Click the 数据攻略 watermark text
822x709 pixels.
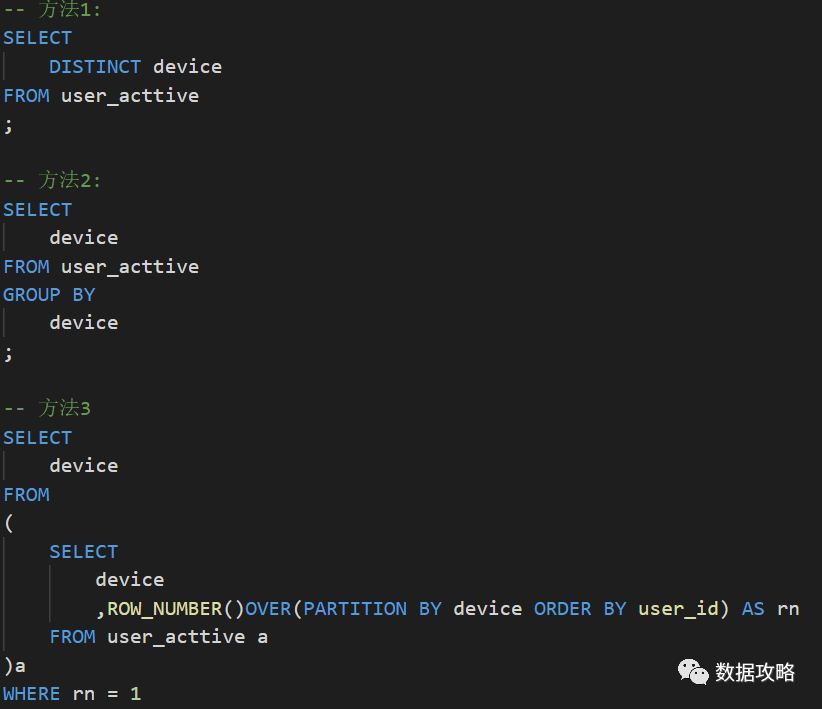click(x=755, y=672)
